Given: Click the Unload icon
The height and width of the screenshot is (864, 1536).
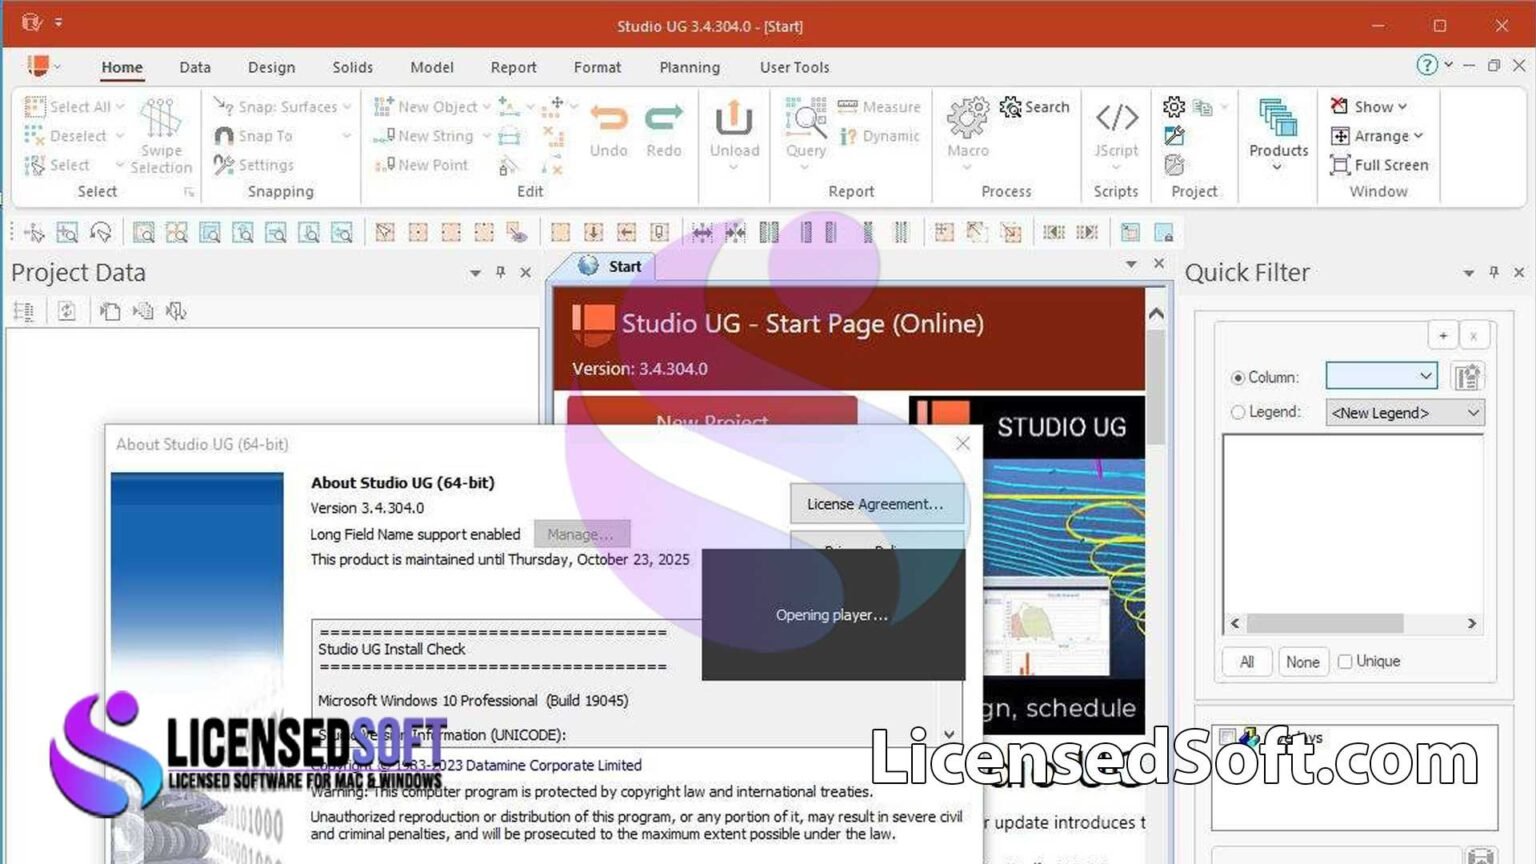Looking at the screenshot, I should [734, 119].
